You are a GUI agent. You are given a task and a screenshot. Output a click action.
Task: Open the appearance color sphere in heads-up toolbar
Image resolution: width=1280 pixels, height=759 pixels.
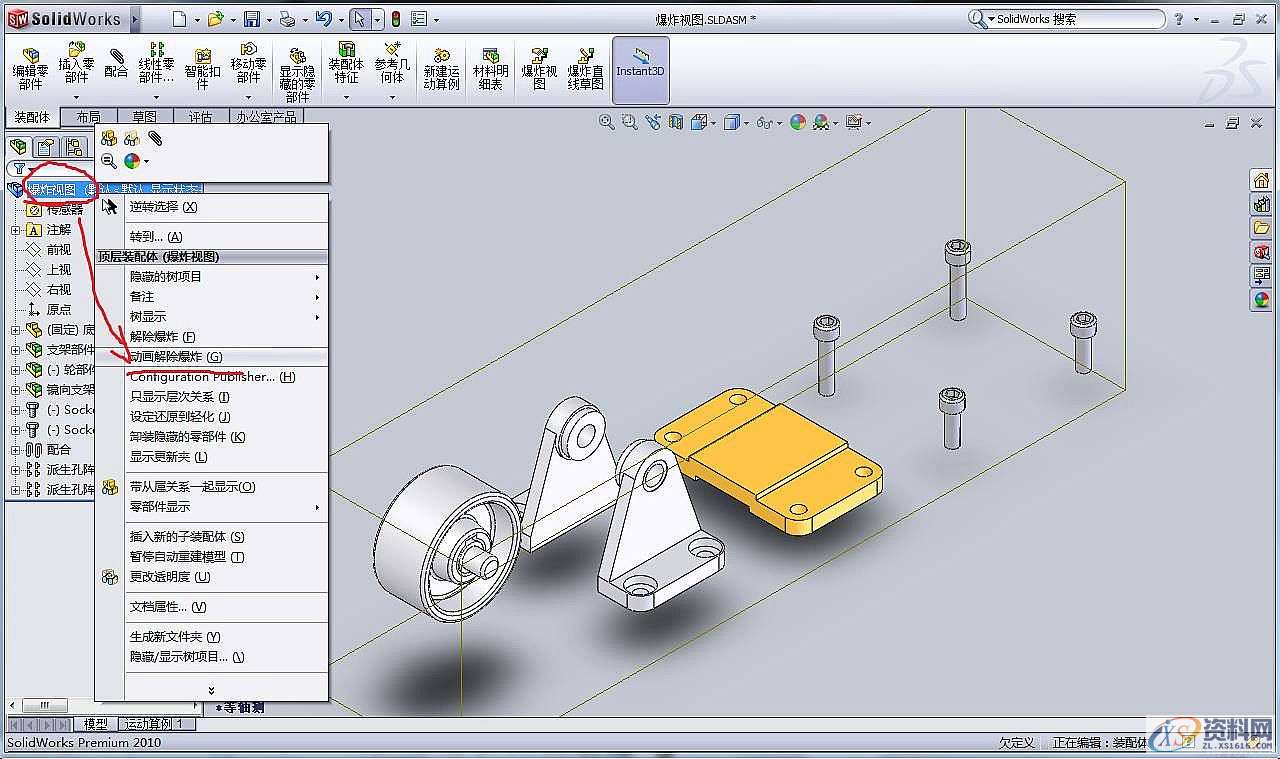[x=797, y=121]
